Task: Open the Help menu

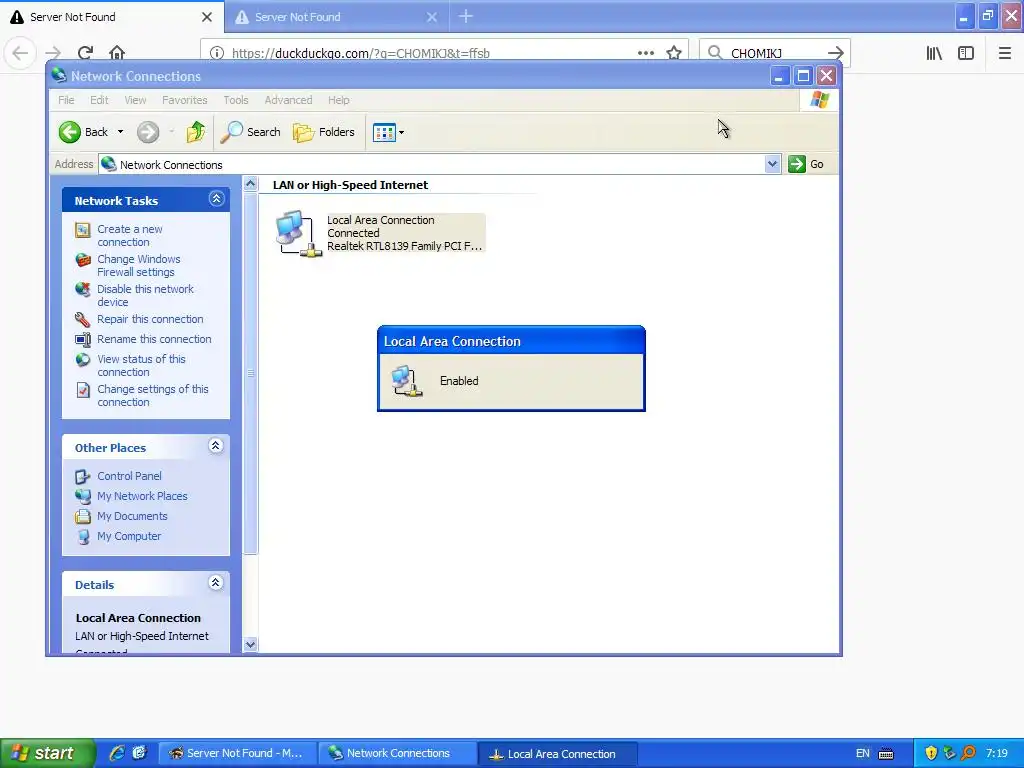Action: [338, 100]
